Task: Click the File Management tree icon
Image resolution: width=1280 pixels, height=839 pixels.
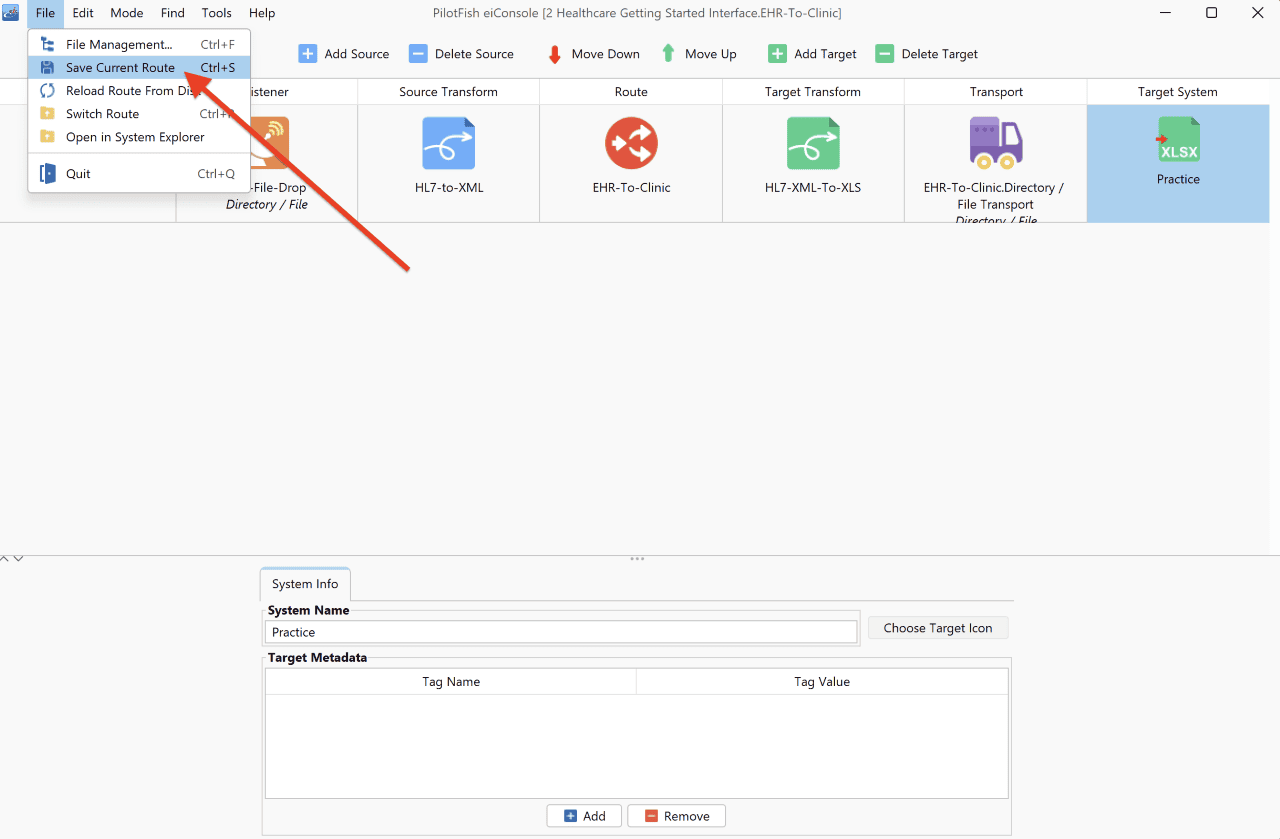Action: click(47, 44)
